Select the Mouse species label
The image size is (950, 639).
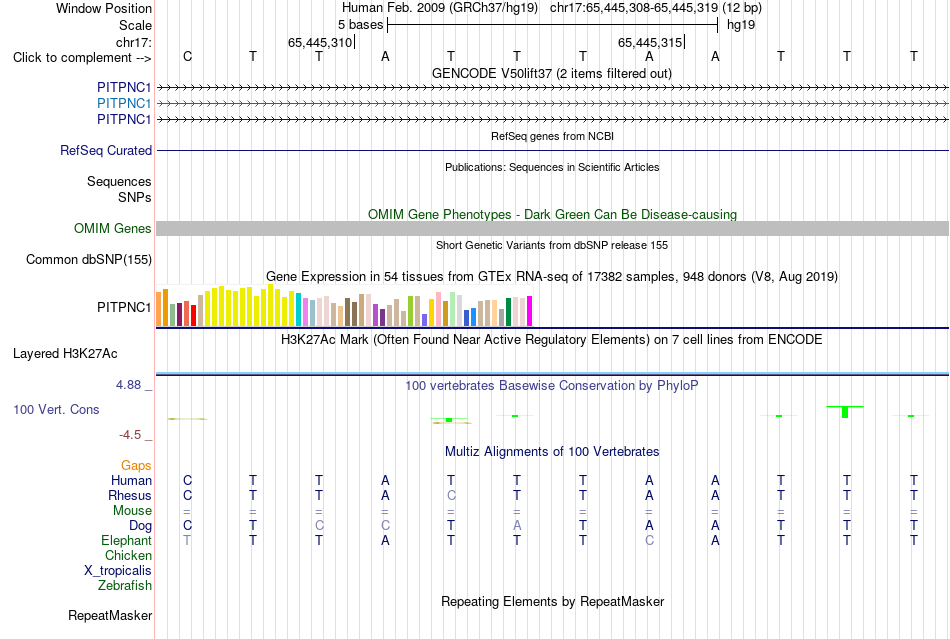coord(132,511)
